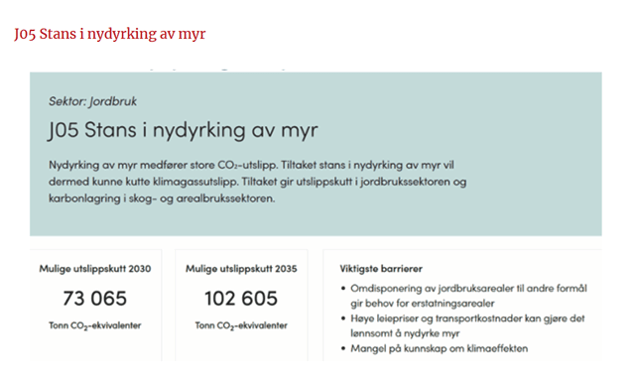
Task: Click the line 'gir behov for erstatningsarealer'
Action: (x=423, y=304)
